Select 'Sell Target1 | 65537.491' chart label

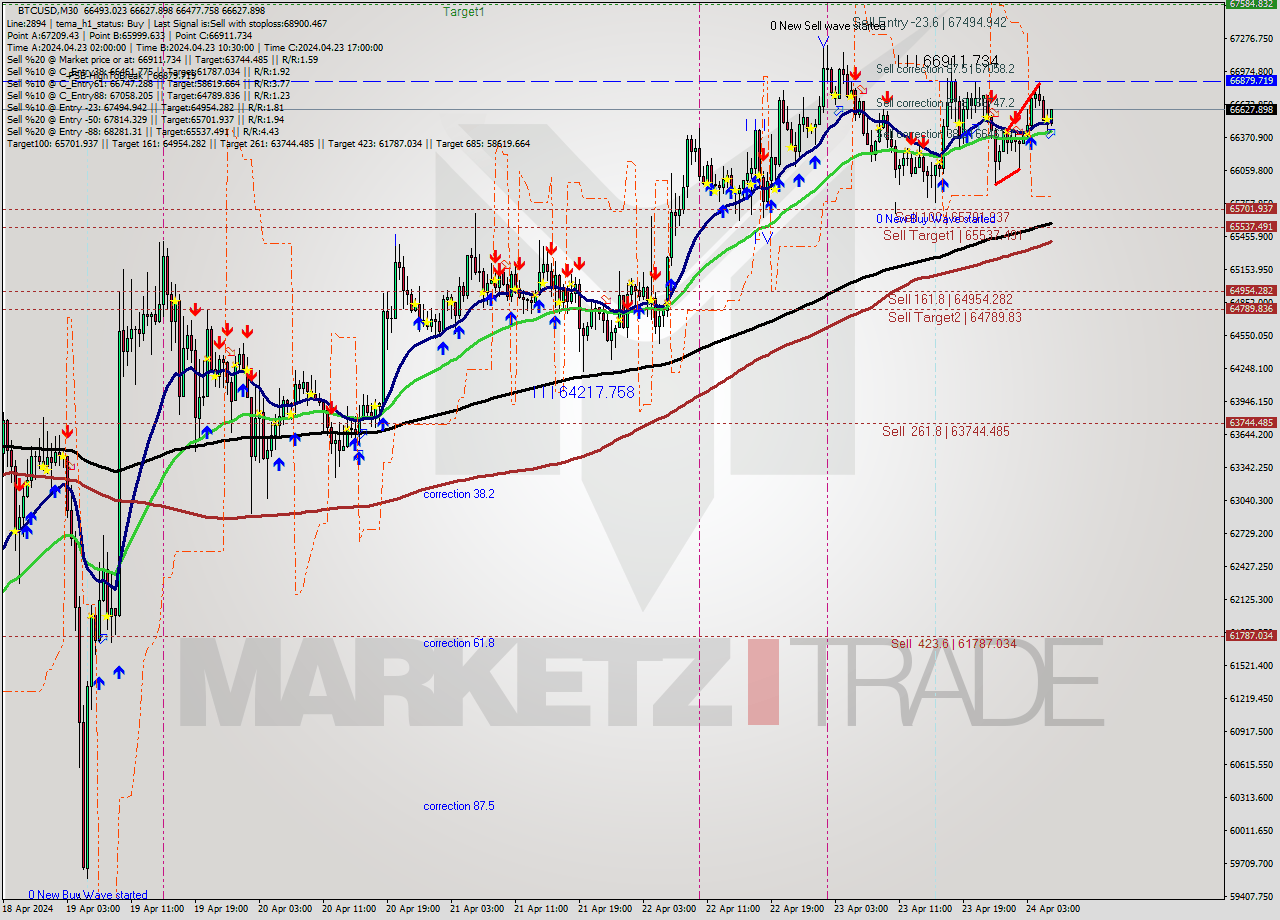point(952,235)
